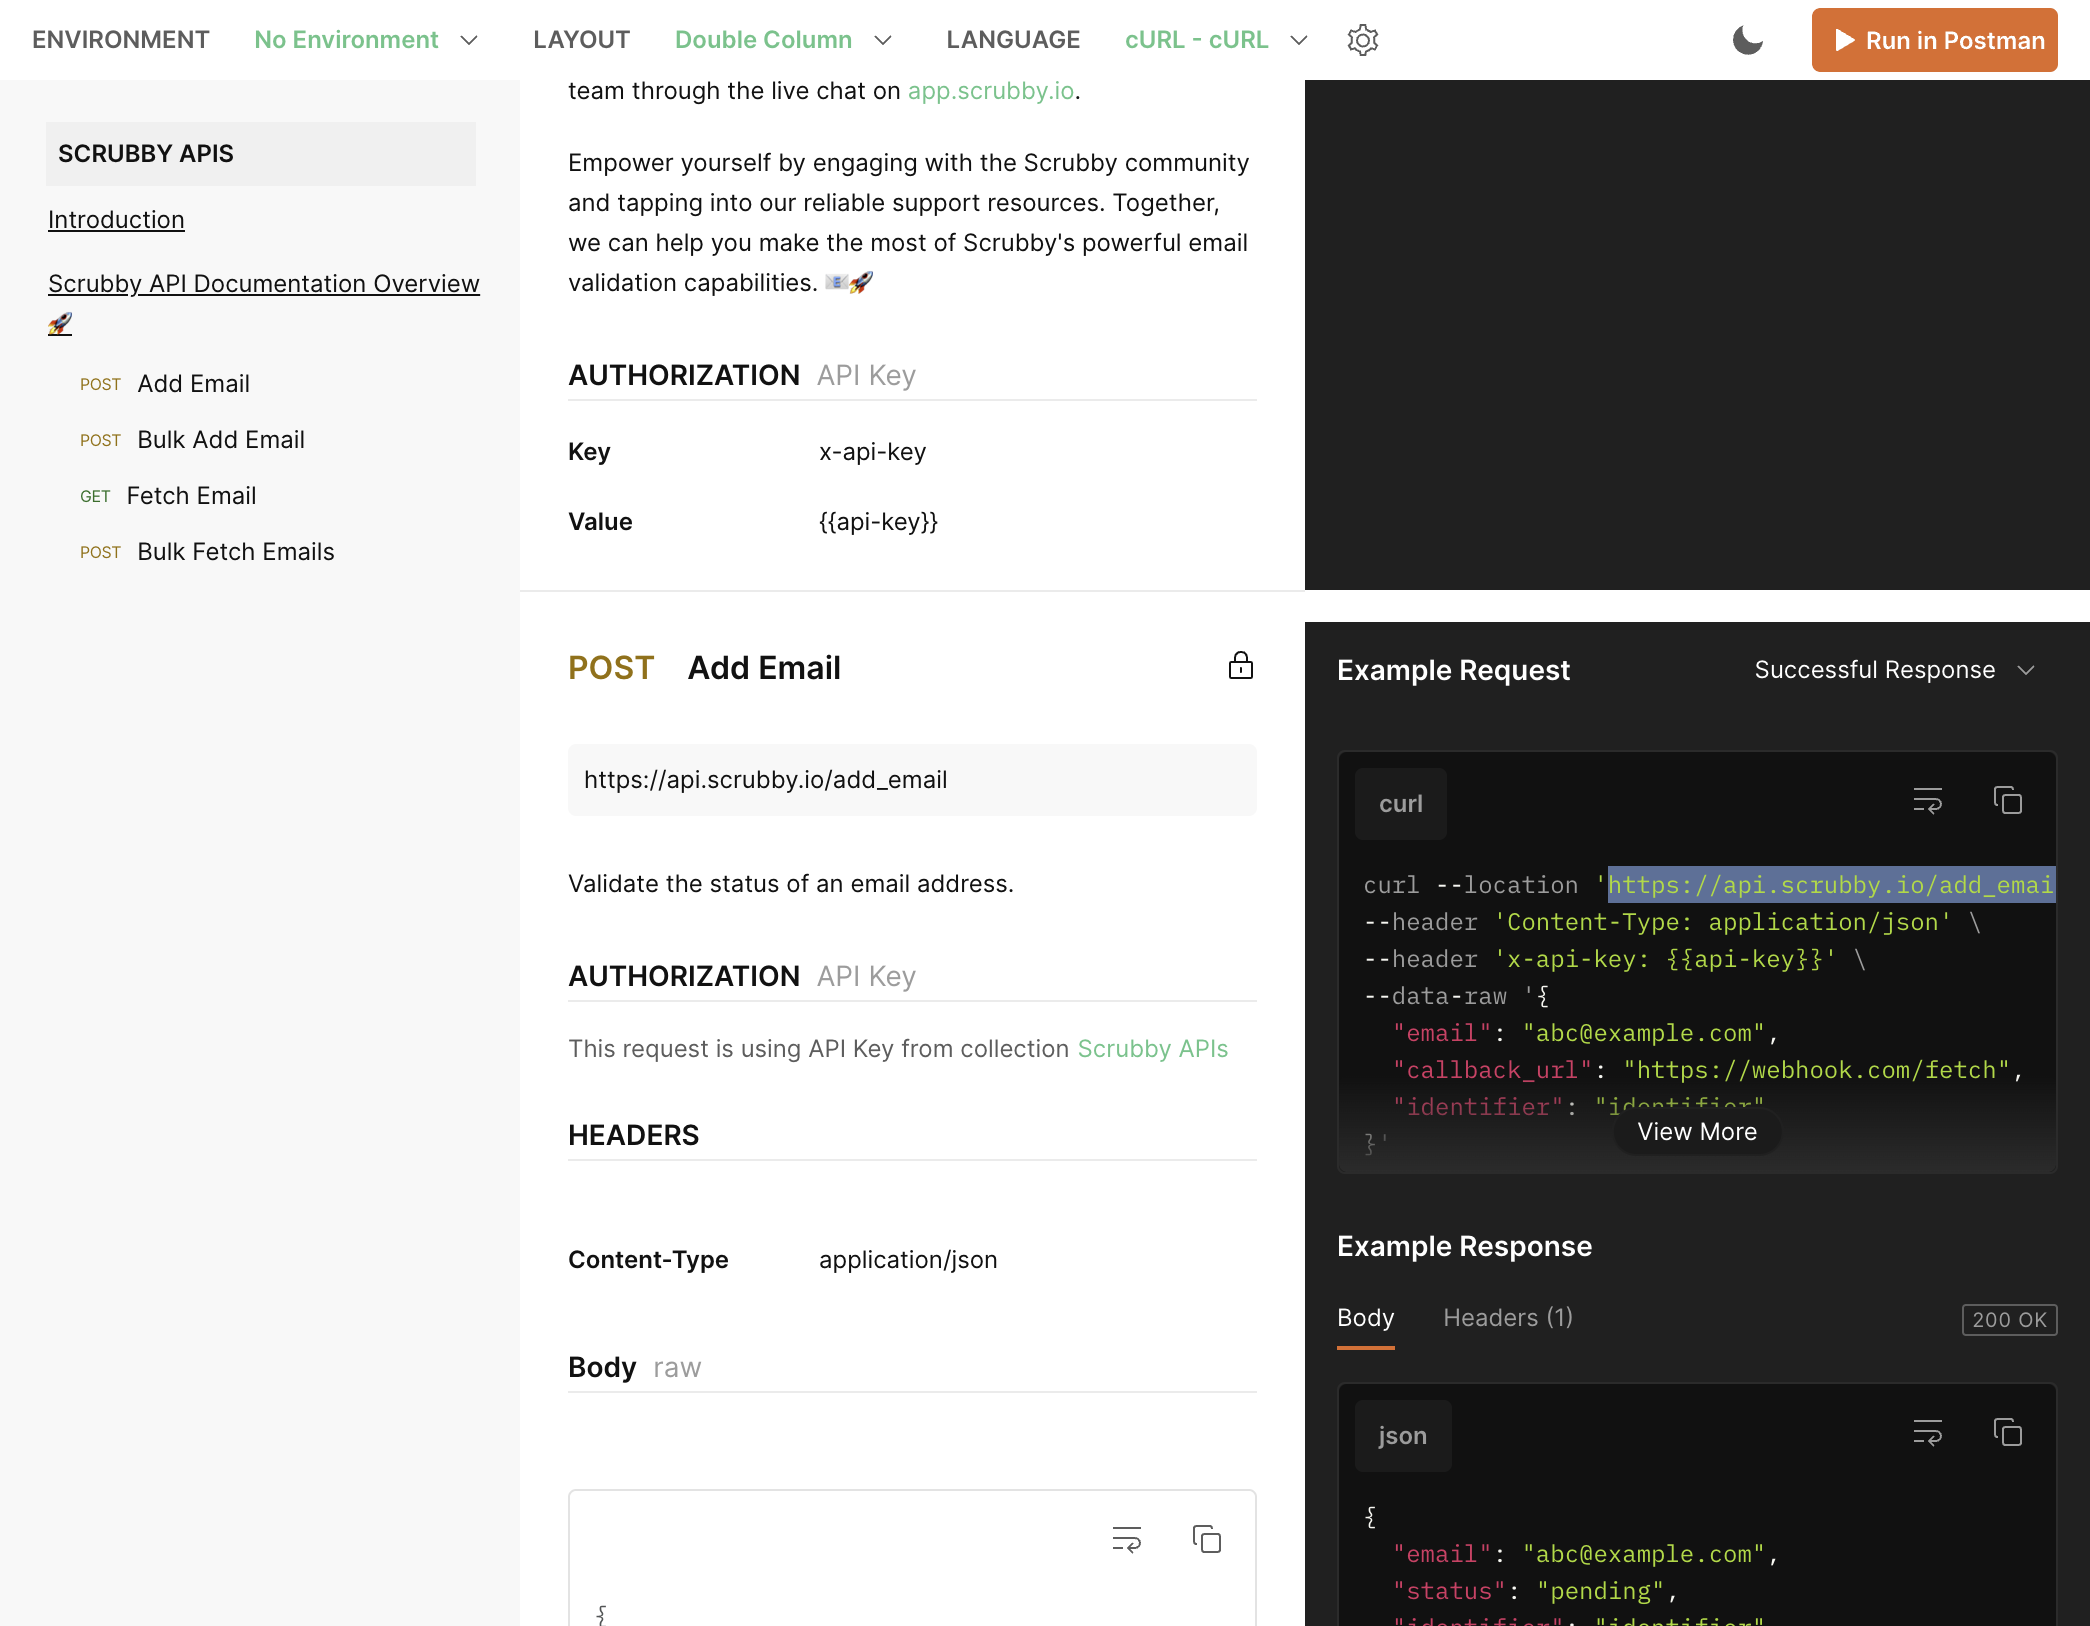Viewport: 2090px width, 1626px height.
Task: Wrap lines in the raw body snippet
Action: point(1127,1539)
